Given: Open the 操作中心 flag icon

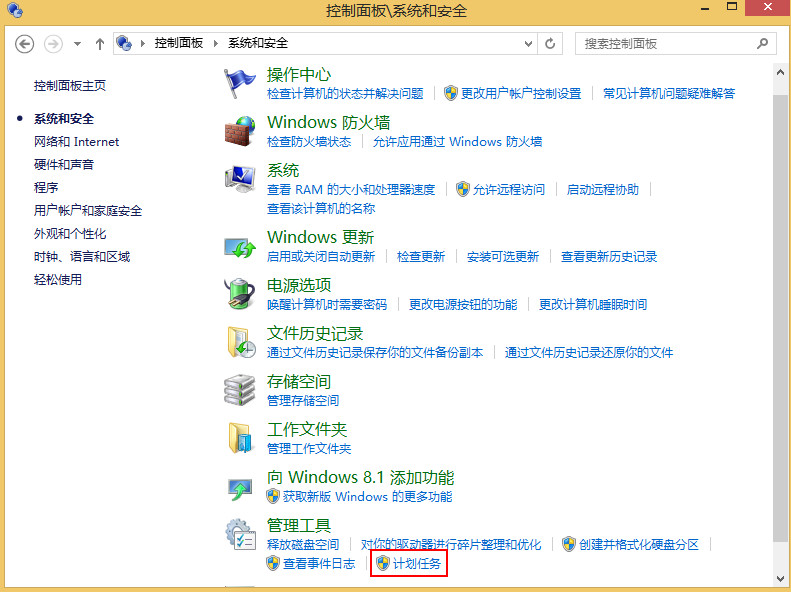Looking at the screenshot, I should pyautogui.click(x=240, y=83).
